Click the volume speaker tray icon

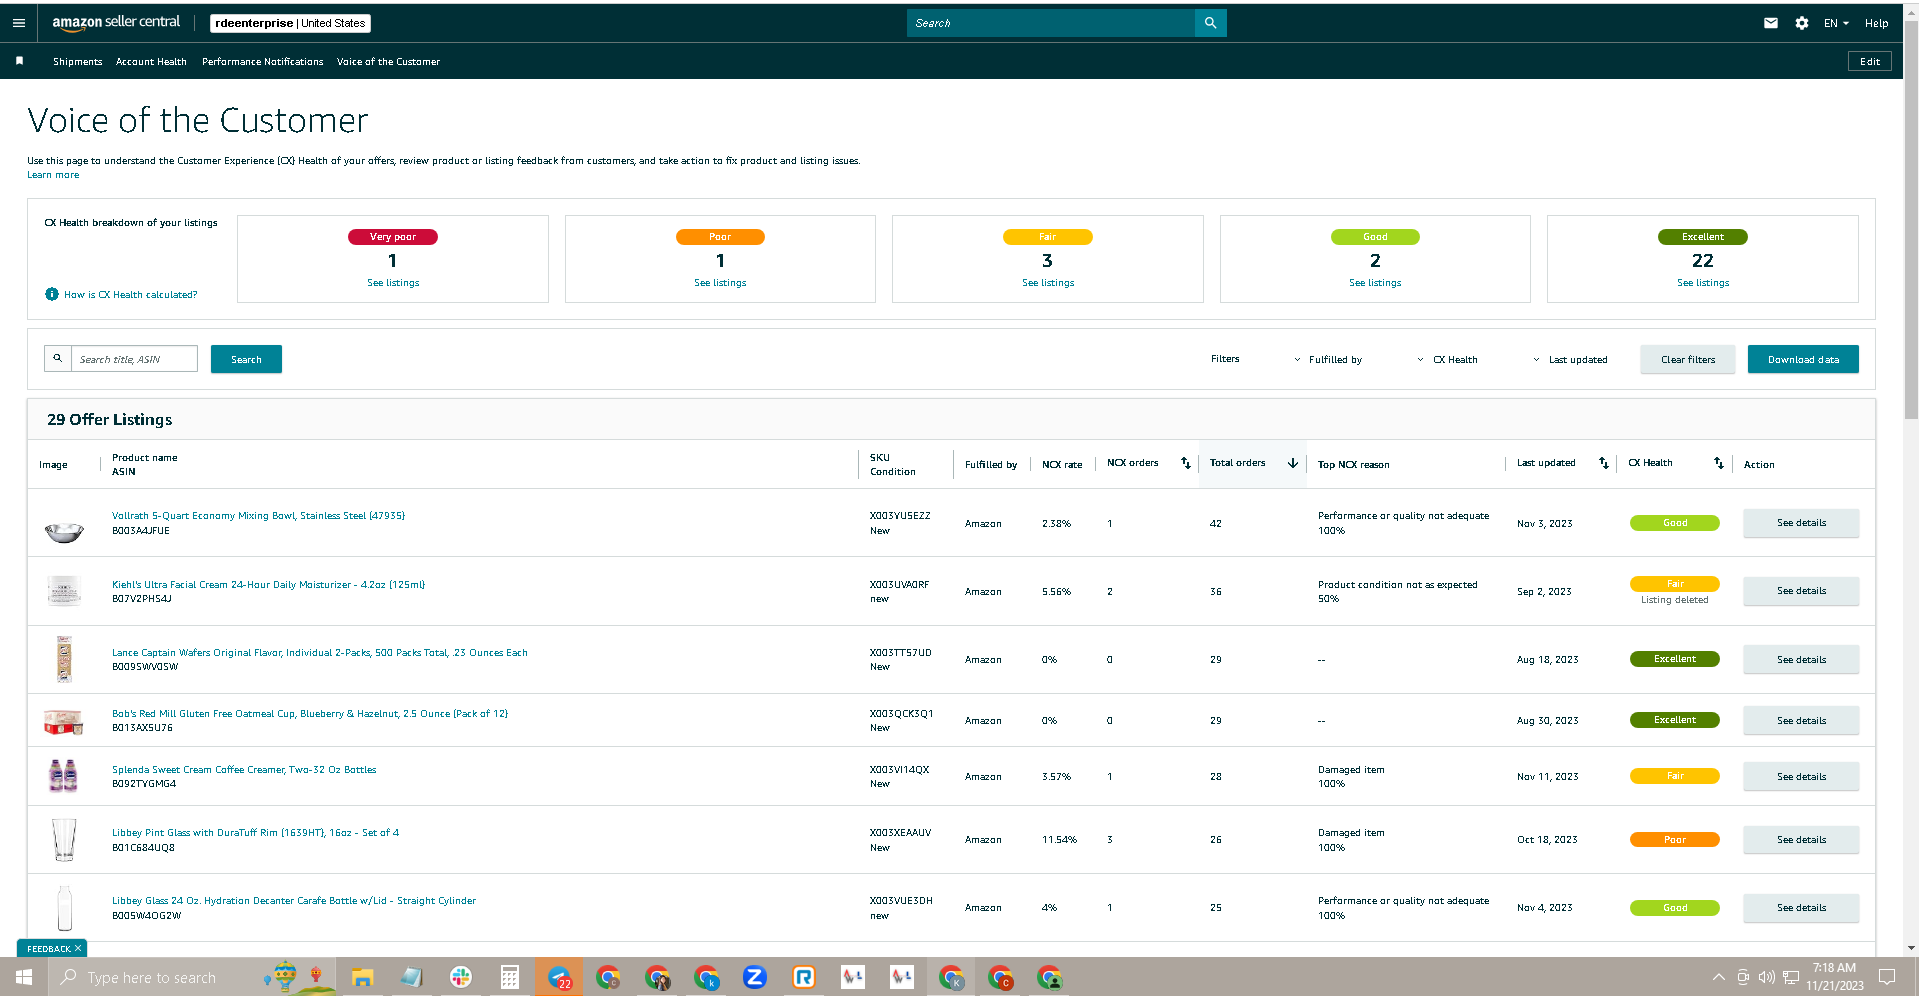tap(1766, 977)
